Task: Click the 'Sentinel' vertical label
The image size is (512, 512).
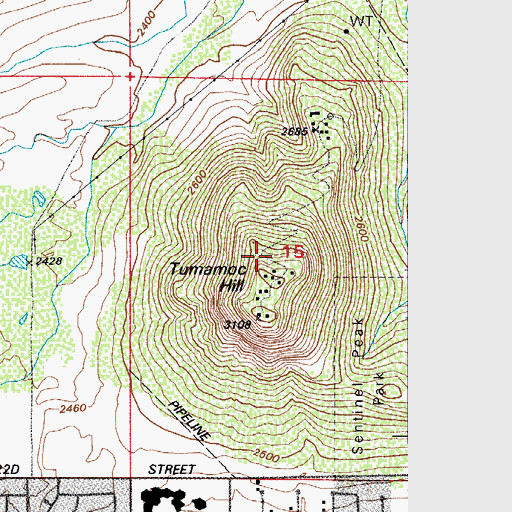Action: click(x=357, y=418)
